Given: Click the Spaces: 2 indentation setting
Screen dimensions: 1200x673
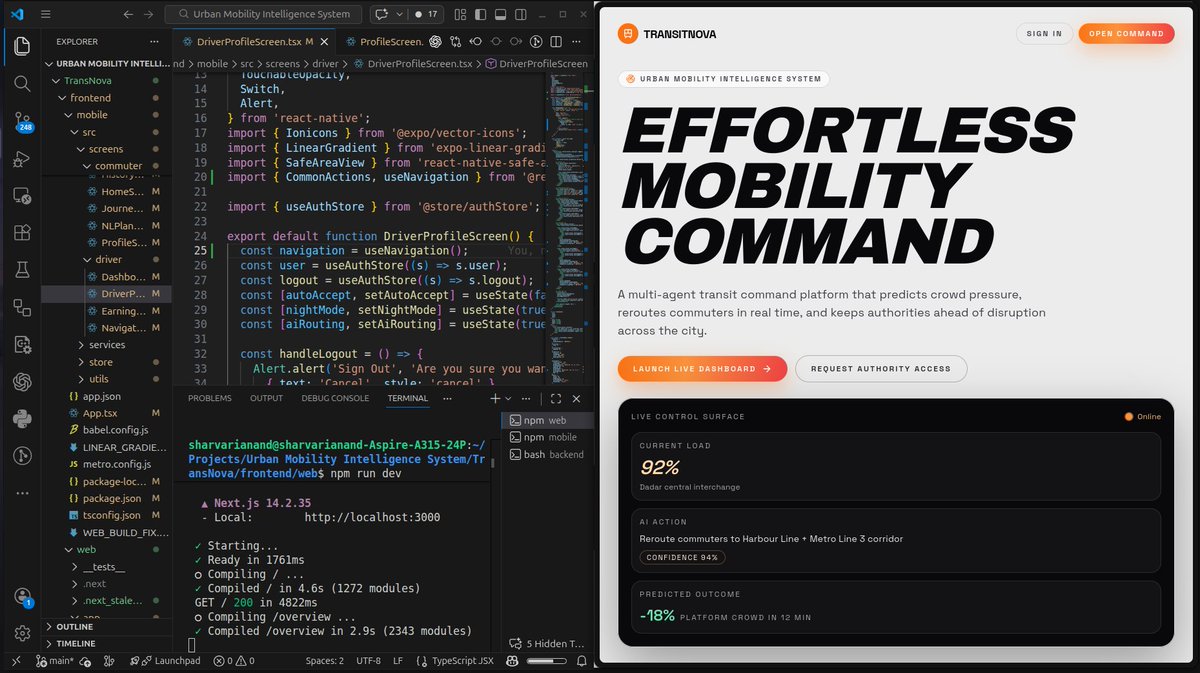Looking at the screenshot, I should [x=324, y=661].
